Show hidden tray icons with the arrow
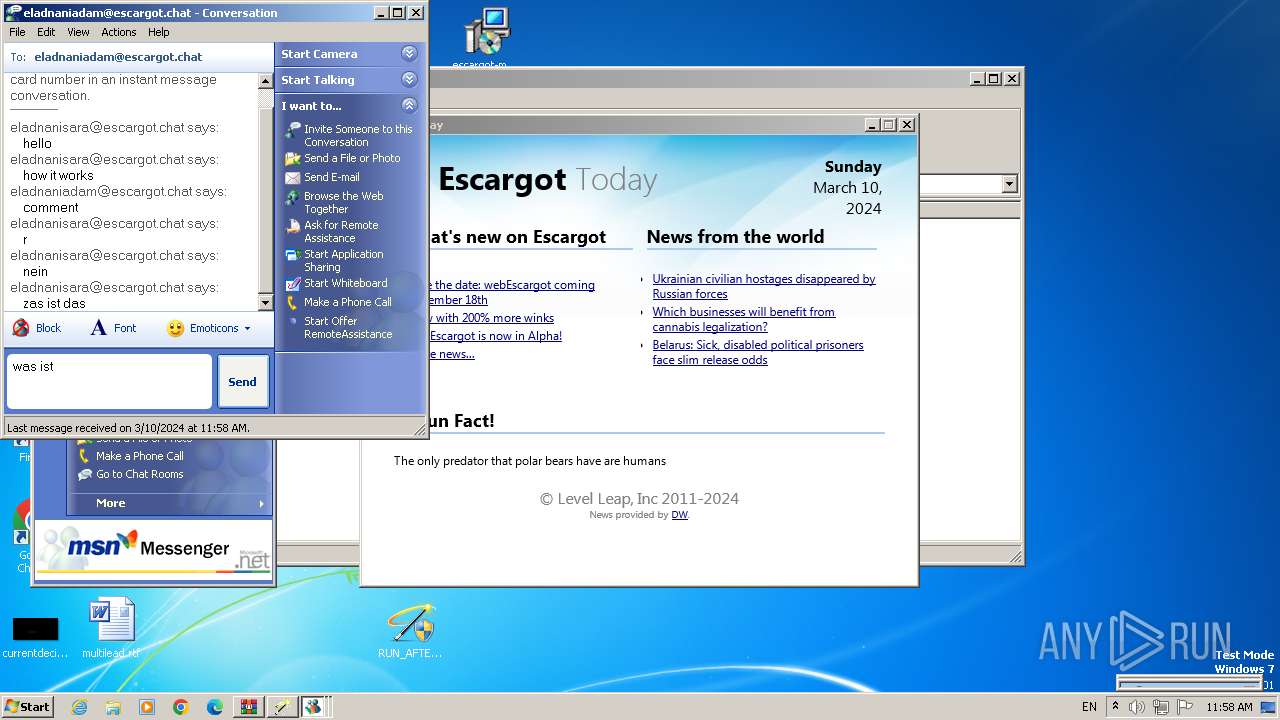 pyautogui.click(x=1115, y=707)
